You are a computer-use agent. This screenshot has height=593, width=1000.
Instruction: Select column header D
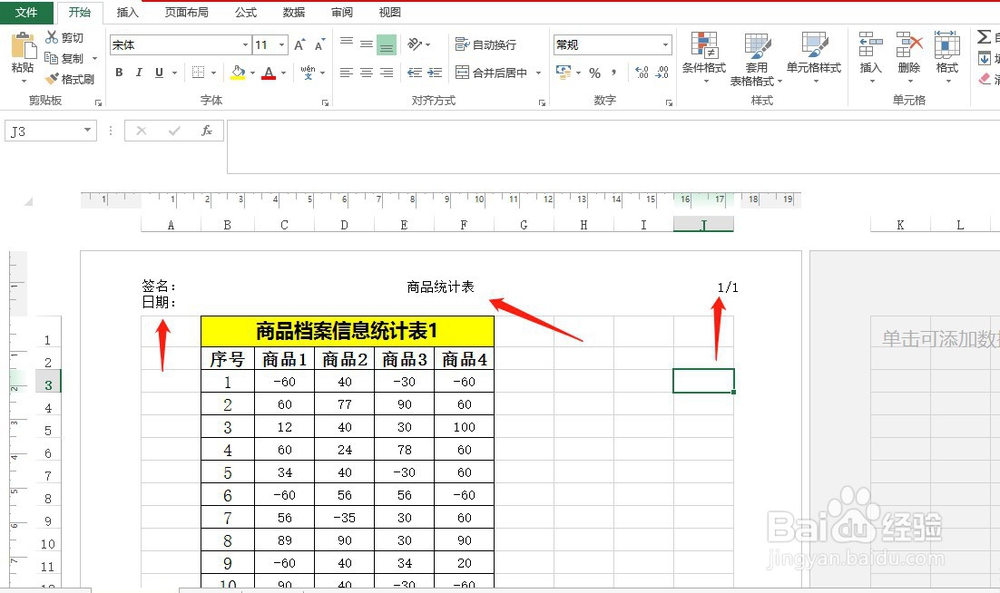344,224
